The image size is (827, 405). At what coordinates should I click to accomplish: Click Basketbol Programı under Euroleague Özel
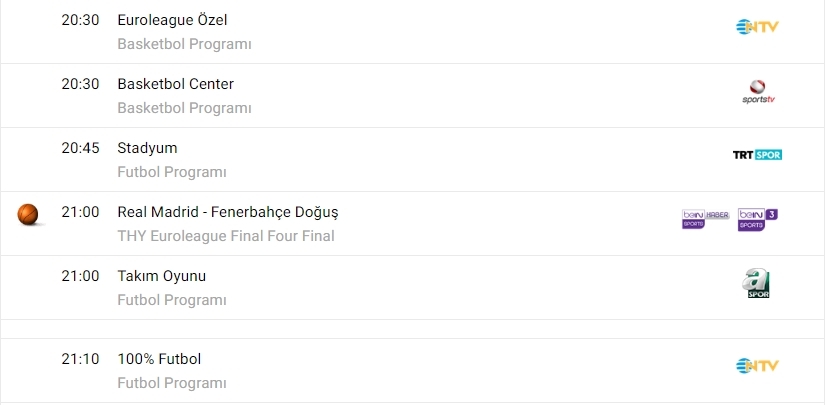pyautogui.click(x=184, y=44)
